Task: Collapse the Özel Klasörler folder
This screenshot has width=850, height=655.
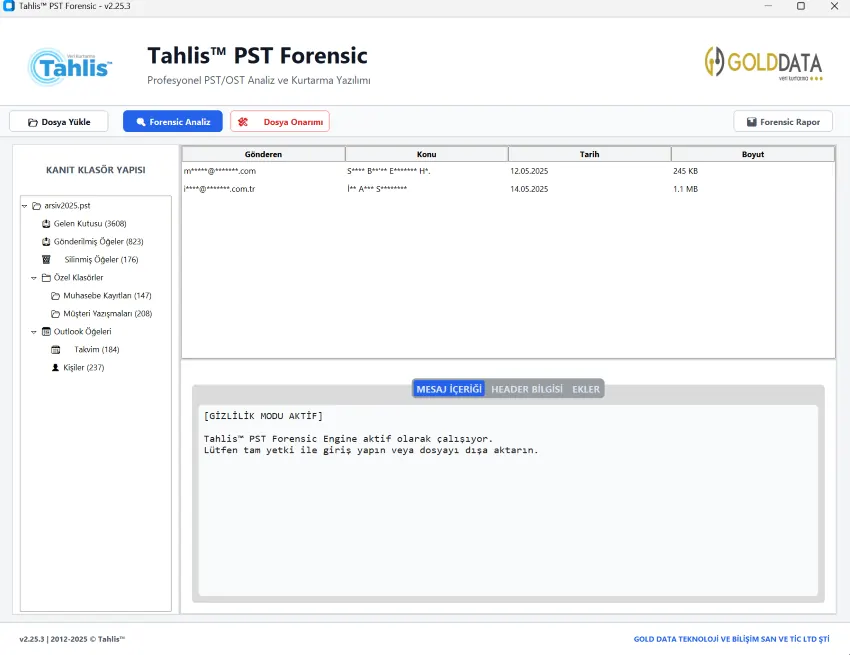Action: (34, 277)
